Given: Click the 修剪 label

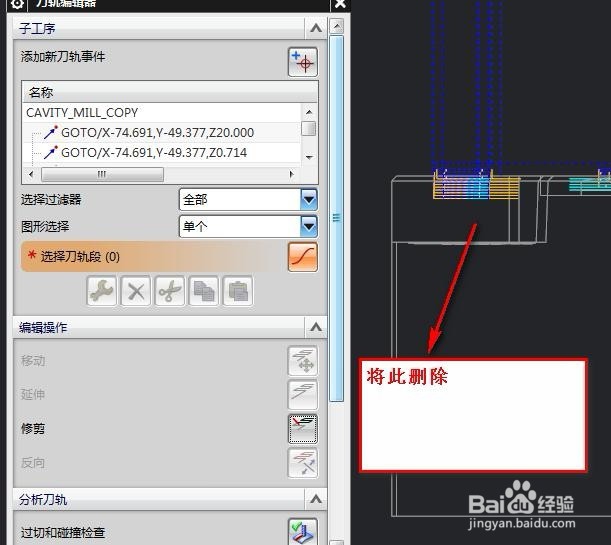Looking at the screenshot, I should [x=33, y=429].
